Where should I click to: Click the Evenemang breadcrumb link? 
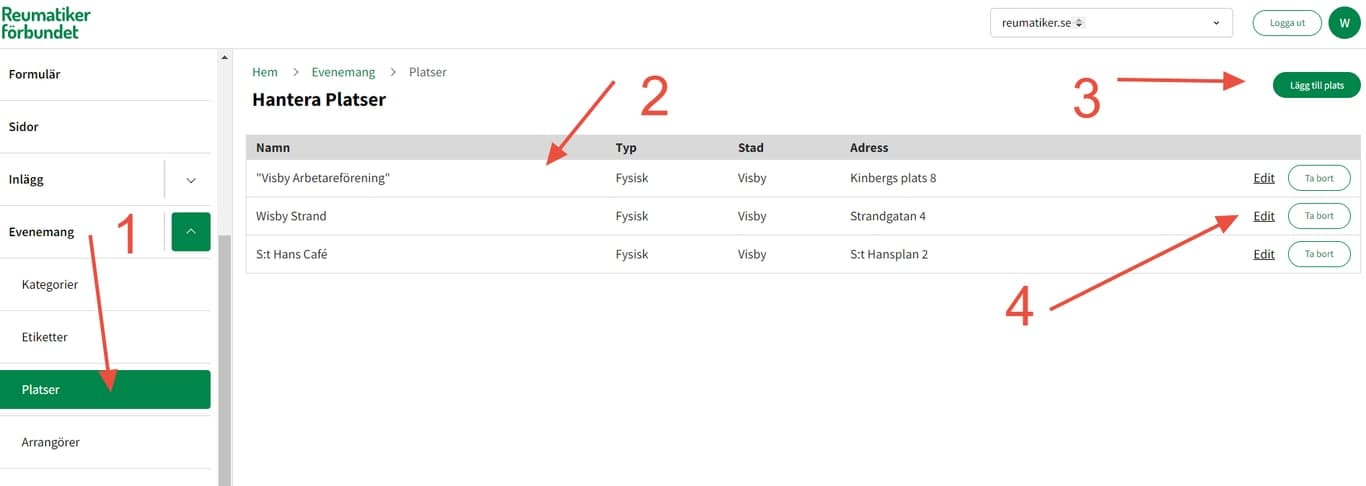pos(343,72)
